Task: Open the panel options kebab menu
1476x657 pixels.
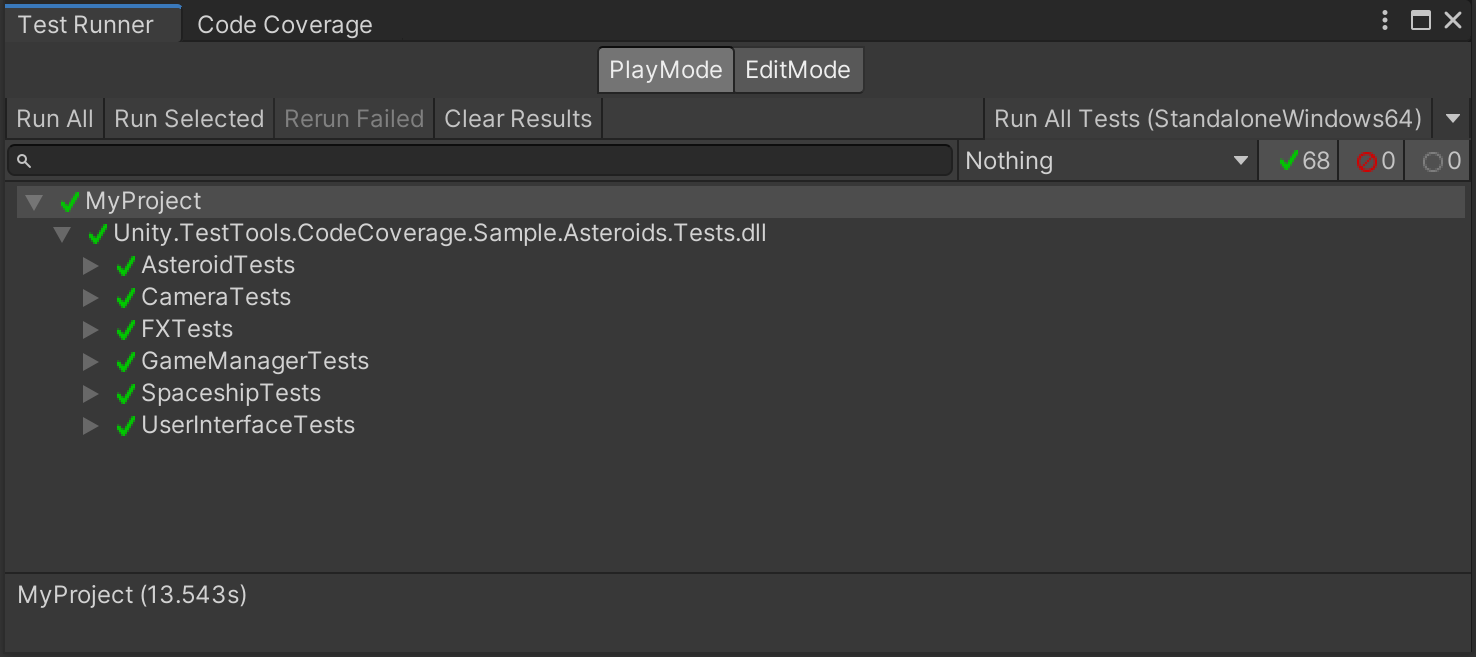Action: pyautogui.click(x=1384, y=20)
